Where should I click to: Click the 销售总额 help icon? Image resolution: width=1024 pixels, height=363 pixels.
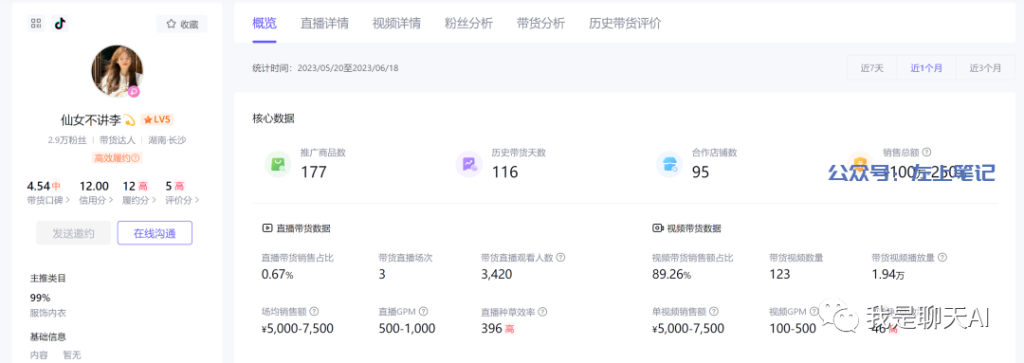click(927, 153)
